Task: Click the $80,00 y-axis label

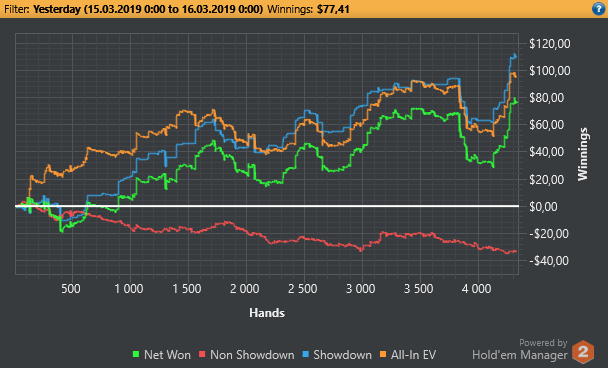Action: pyautogui.click(x=546, y=98)
